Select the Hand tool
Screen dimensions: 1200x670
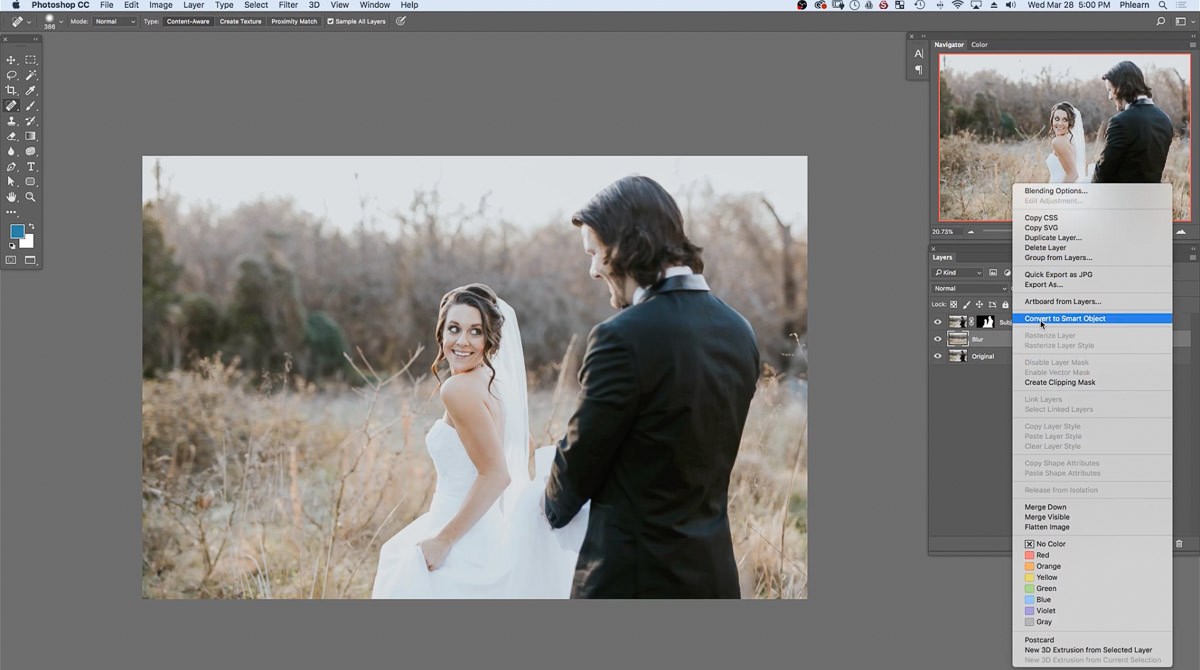12,197
